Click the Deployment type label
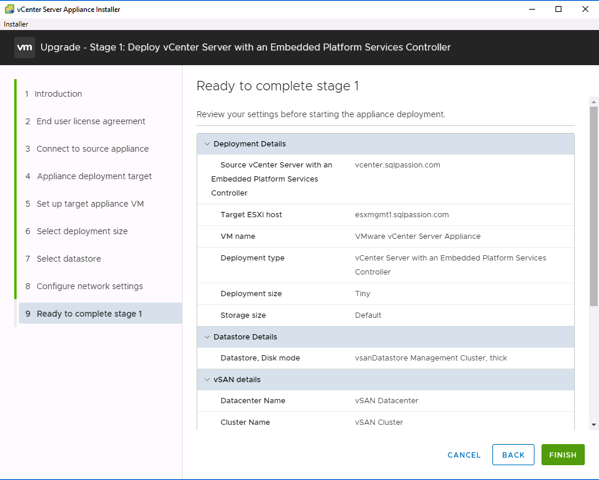Image resolution: width=599 pixels, height=480 pixels. pyautogui.click(x=253, y=258)
